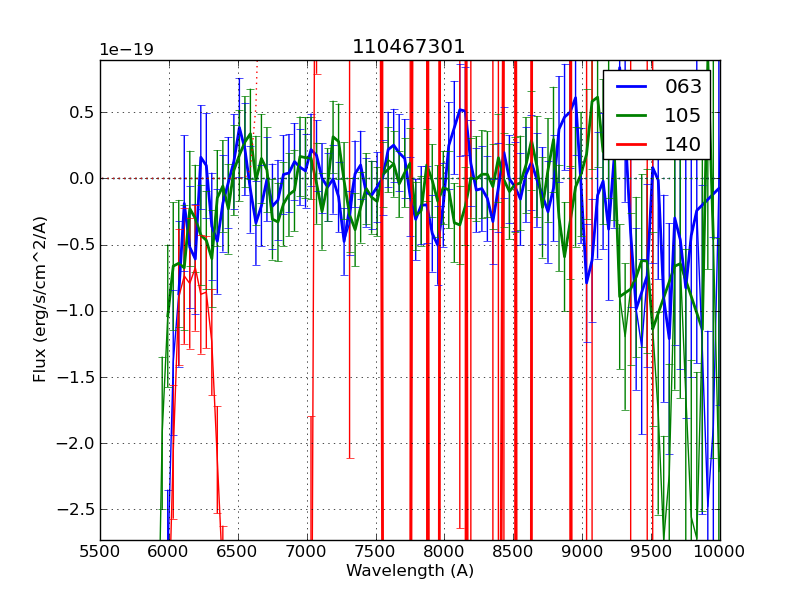The width and height of the screenshot is (800, 600).
Task: Select the blue 063 legend line sample
Action: click(631, 87)
